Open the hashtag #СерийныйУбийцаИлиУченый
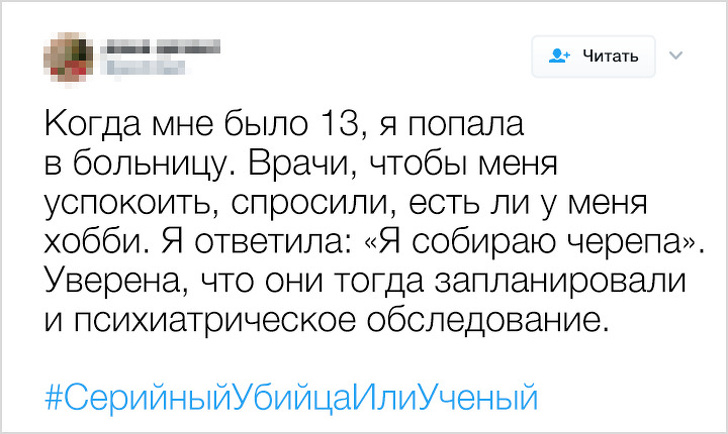The image size is (728, 434). [x=292, y=397]
